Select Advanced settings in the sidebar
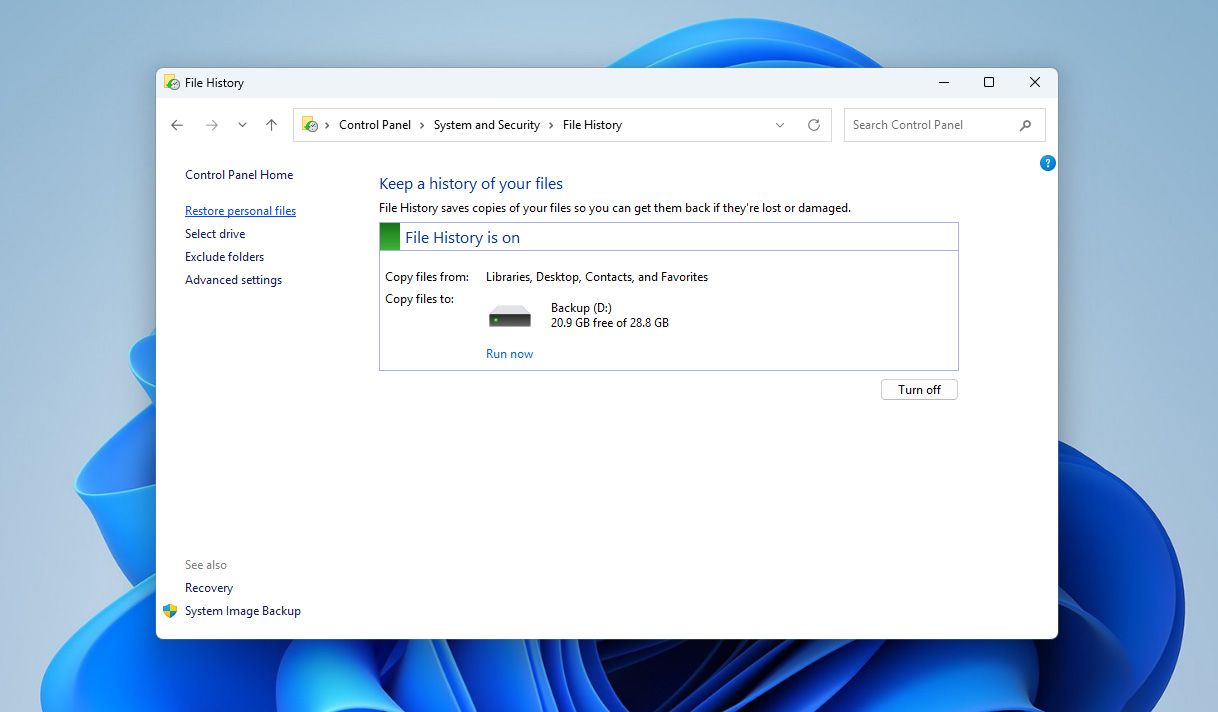 pyautogui.click(x=233, y=279)
